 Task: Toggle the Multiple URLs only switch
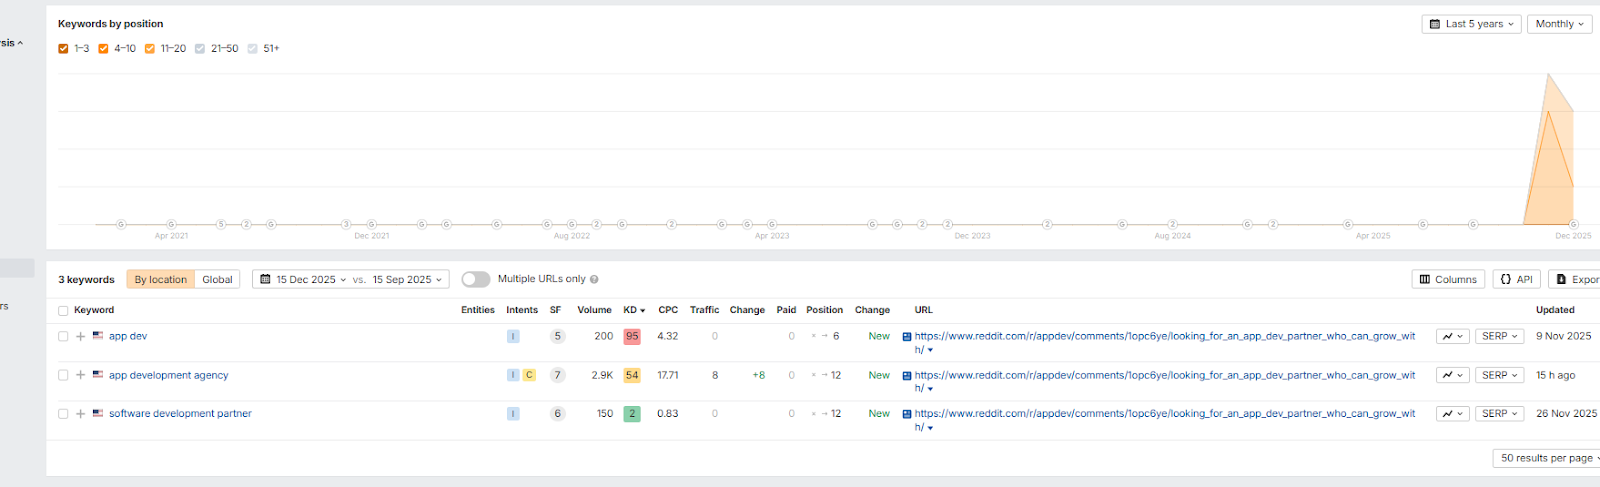click(x=476, y=280)
